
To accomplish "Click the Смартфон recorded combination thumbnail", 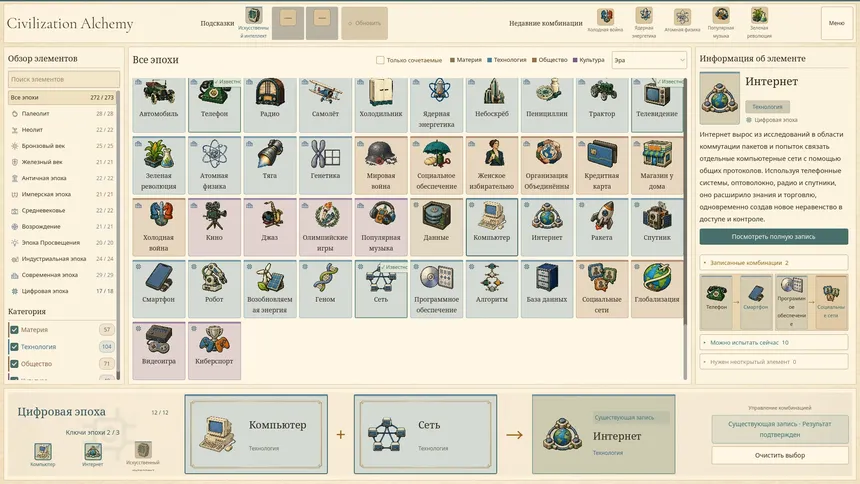I will click(755, 302).
